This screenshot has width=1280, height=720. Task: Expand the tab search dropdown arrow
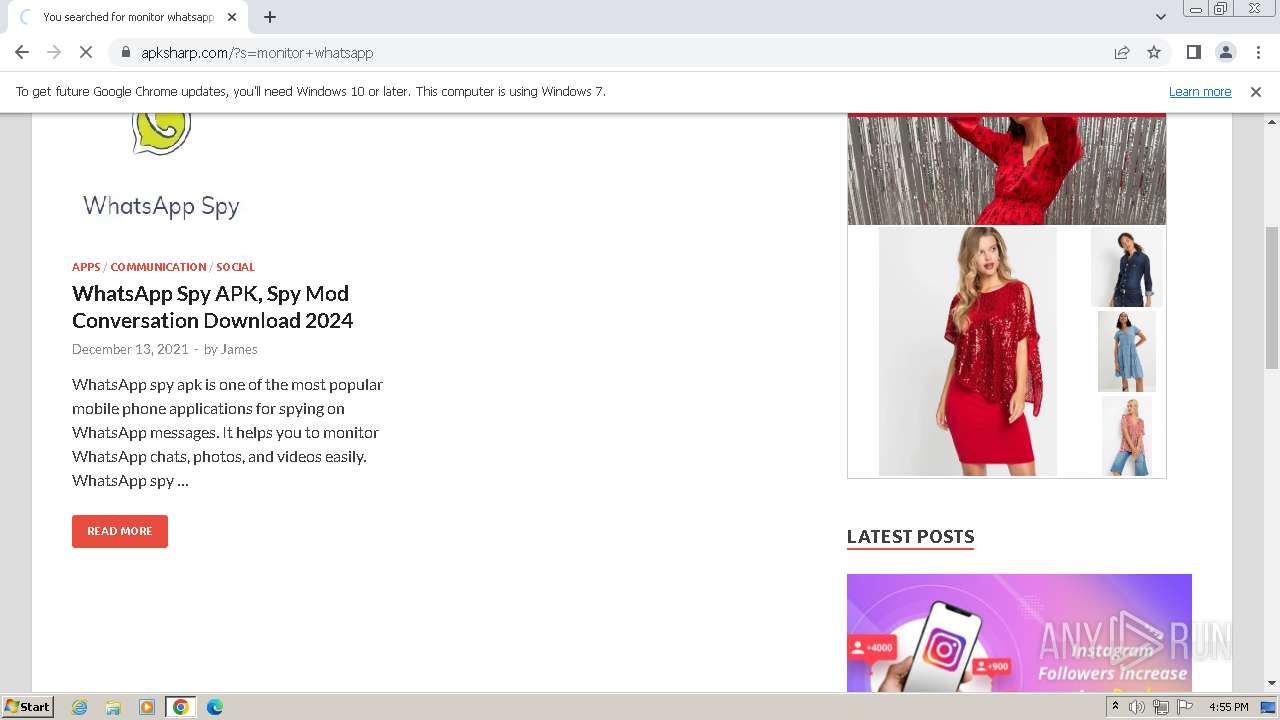[1160, 17]
